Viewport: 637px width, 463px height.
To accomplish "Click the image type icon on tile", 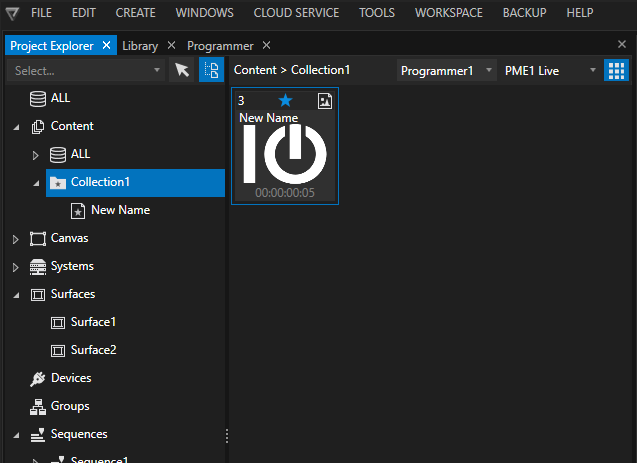I will point(325,101).
